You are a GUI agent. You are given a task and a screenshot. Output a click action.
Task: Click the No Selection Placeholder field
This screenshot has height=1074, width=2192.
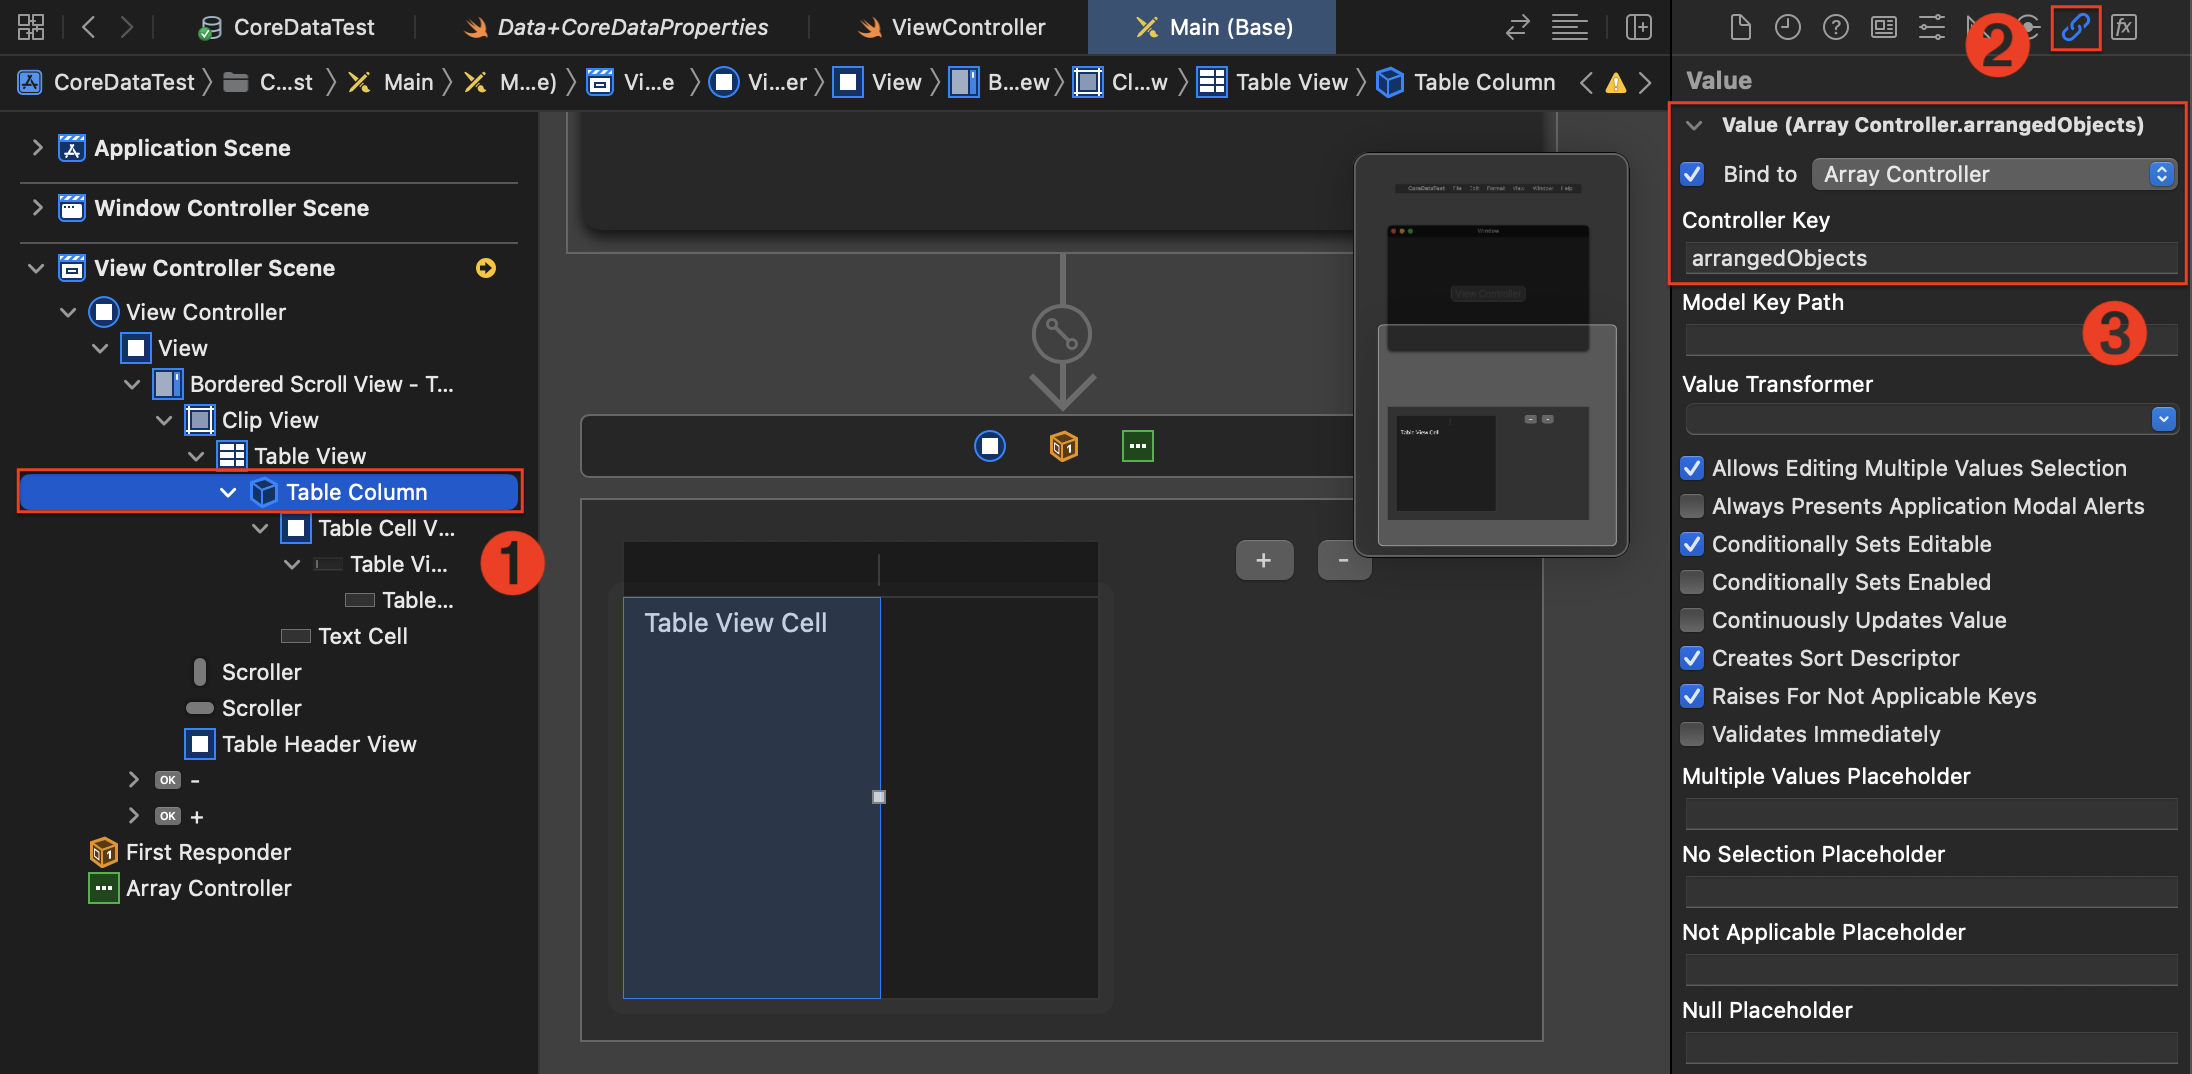[1931, 892]
